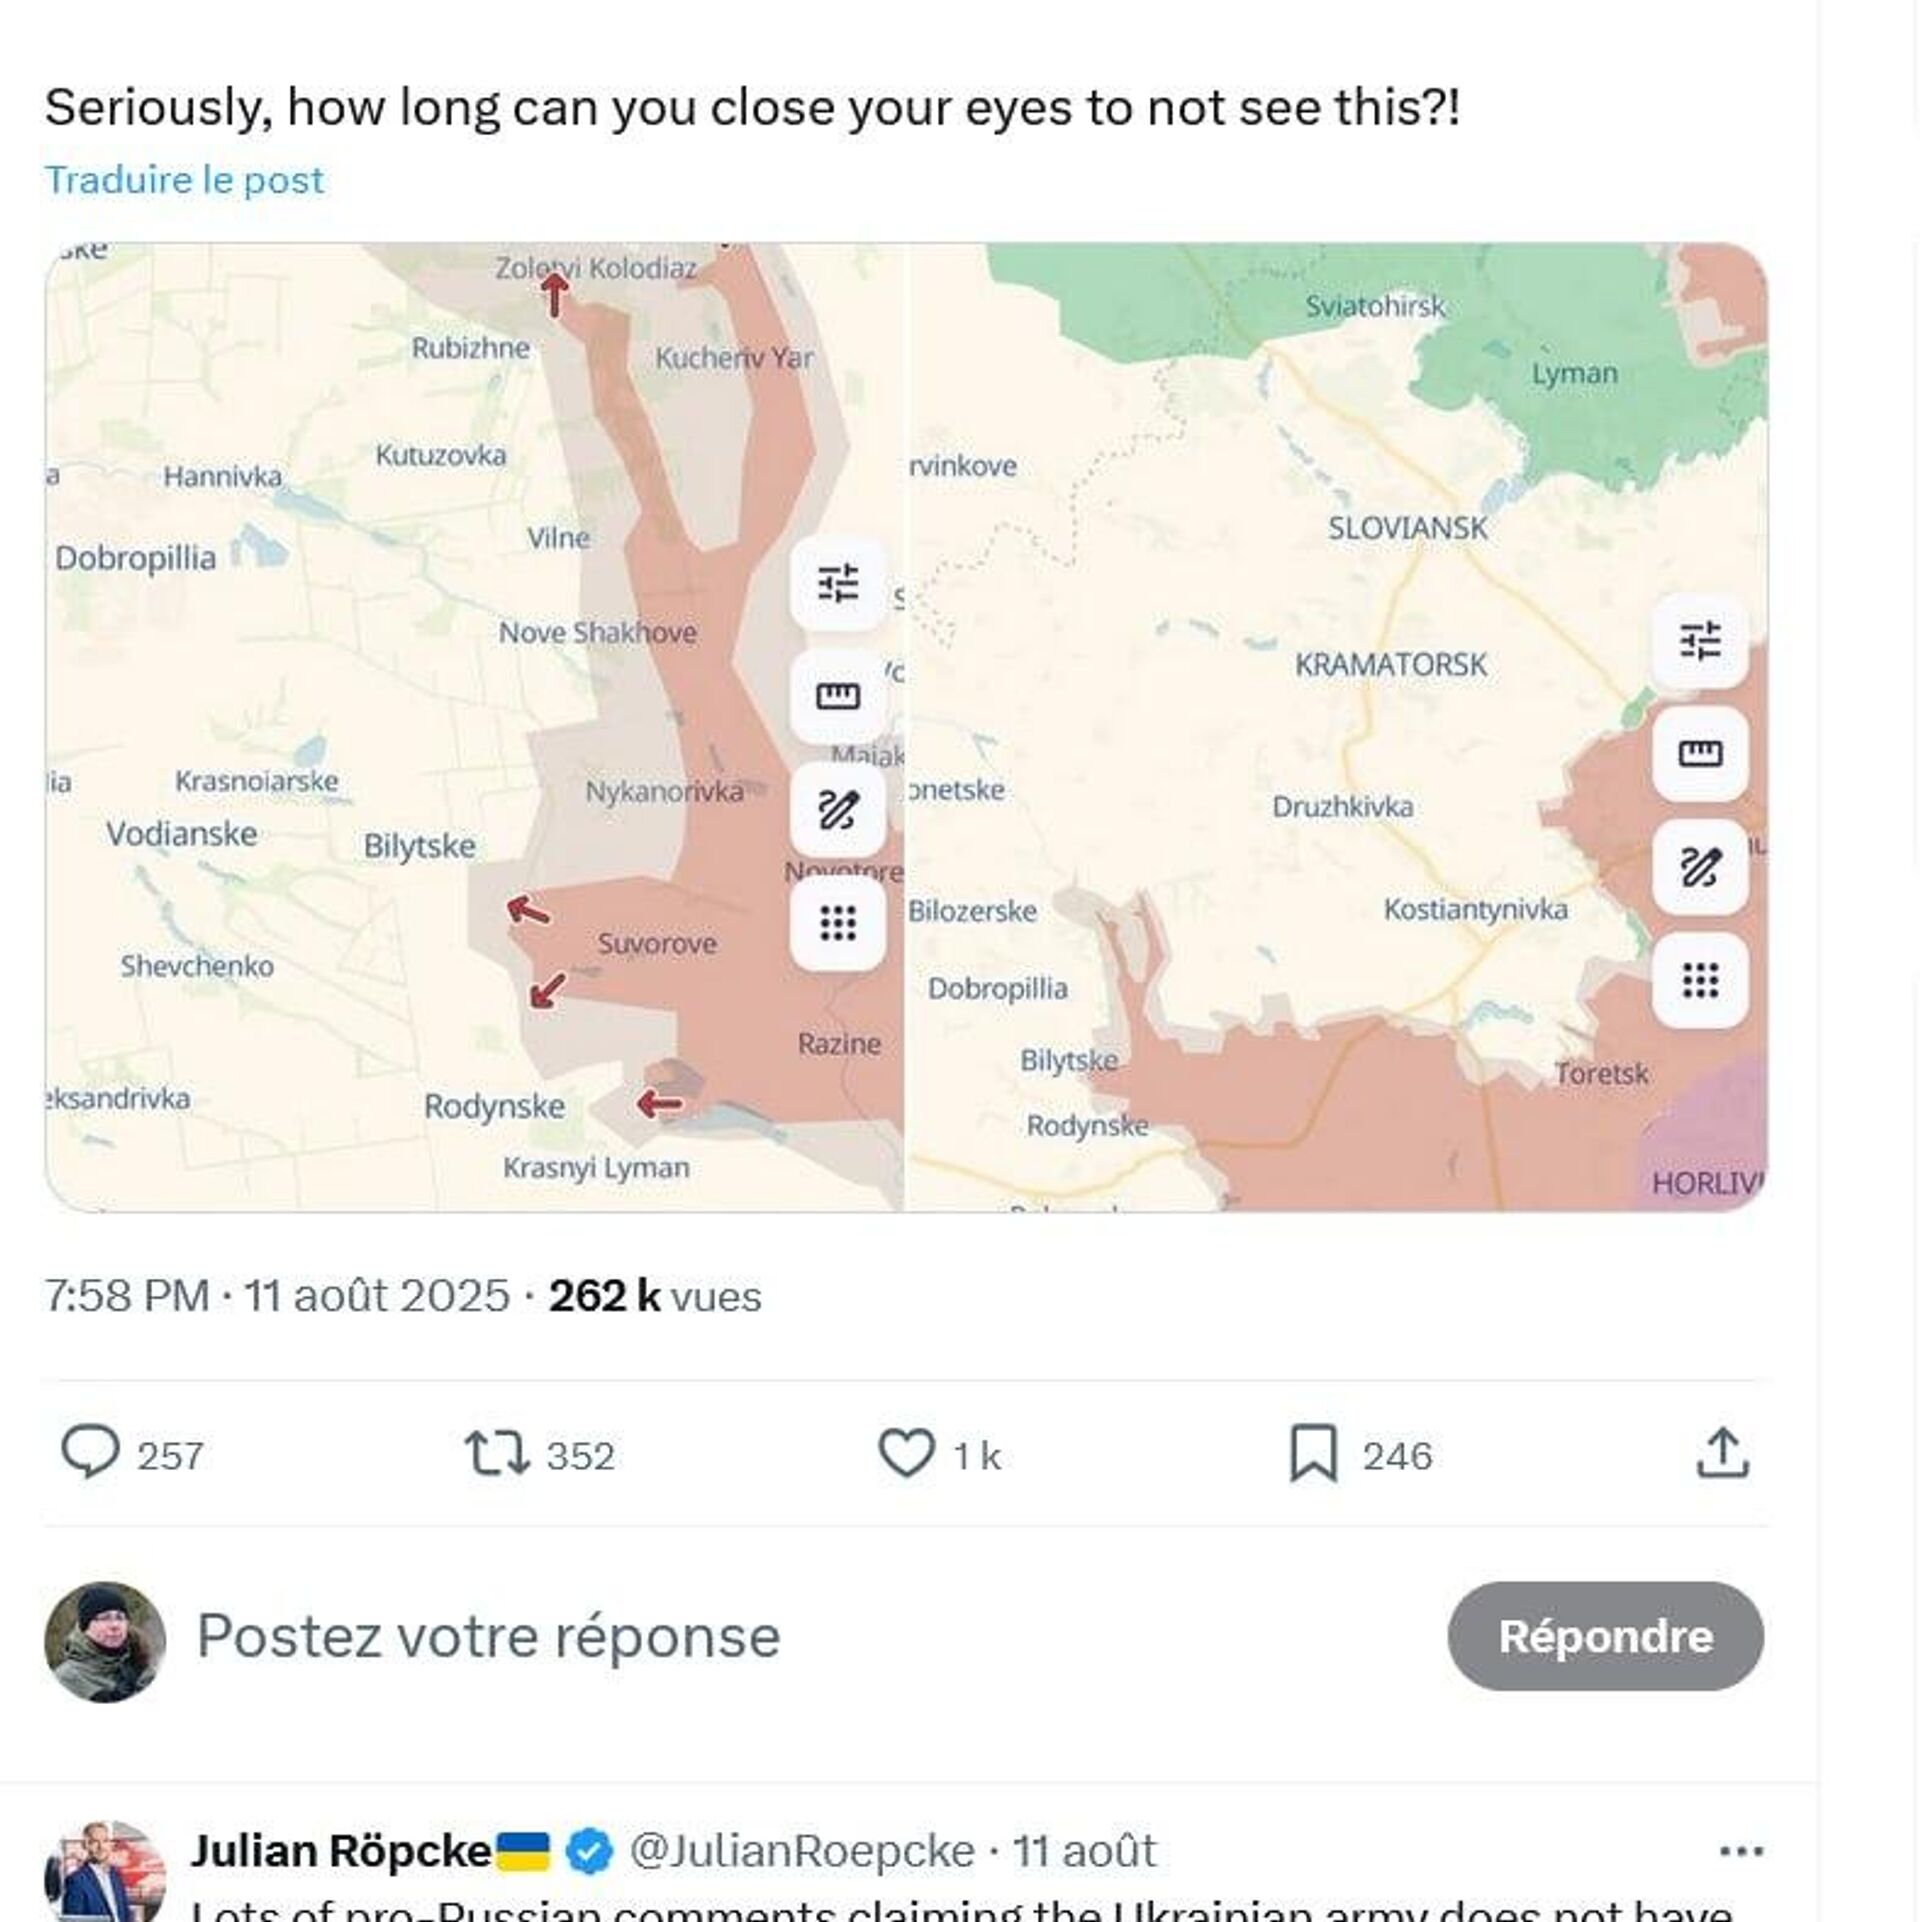
Task: Open the share upload icon
Action: 1723,1453
